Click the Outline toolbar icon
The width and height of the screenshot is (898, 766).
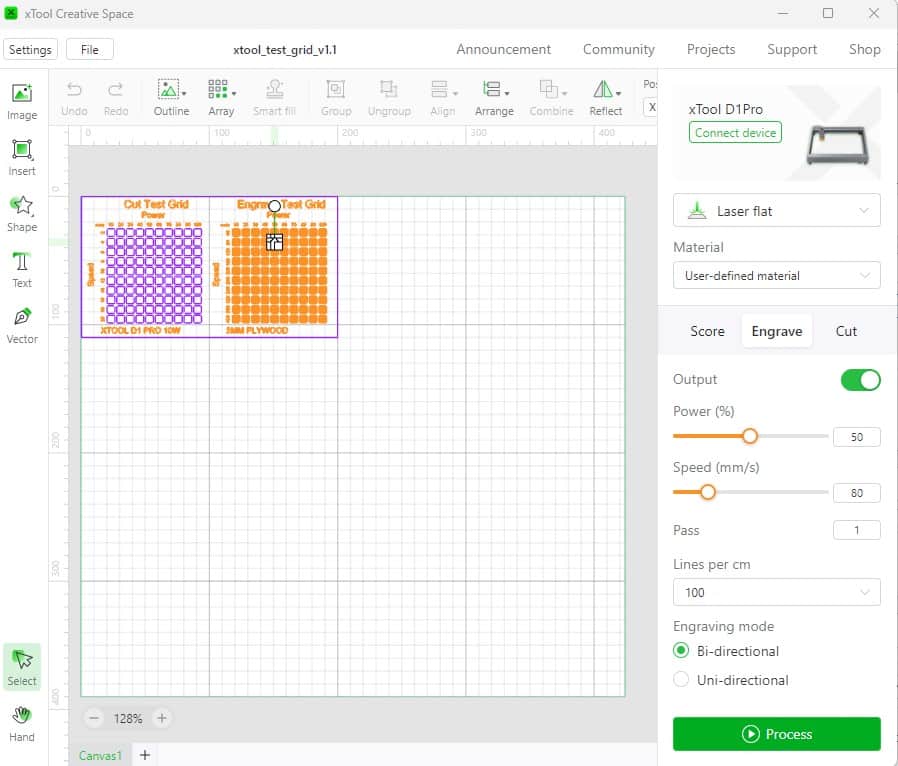(171, 97)
